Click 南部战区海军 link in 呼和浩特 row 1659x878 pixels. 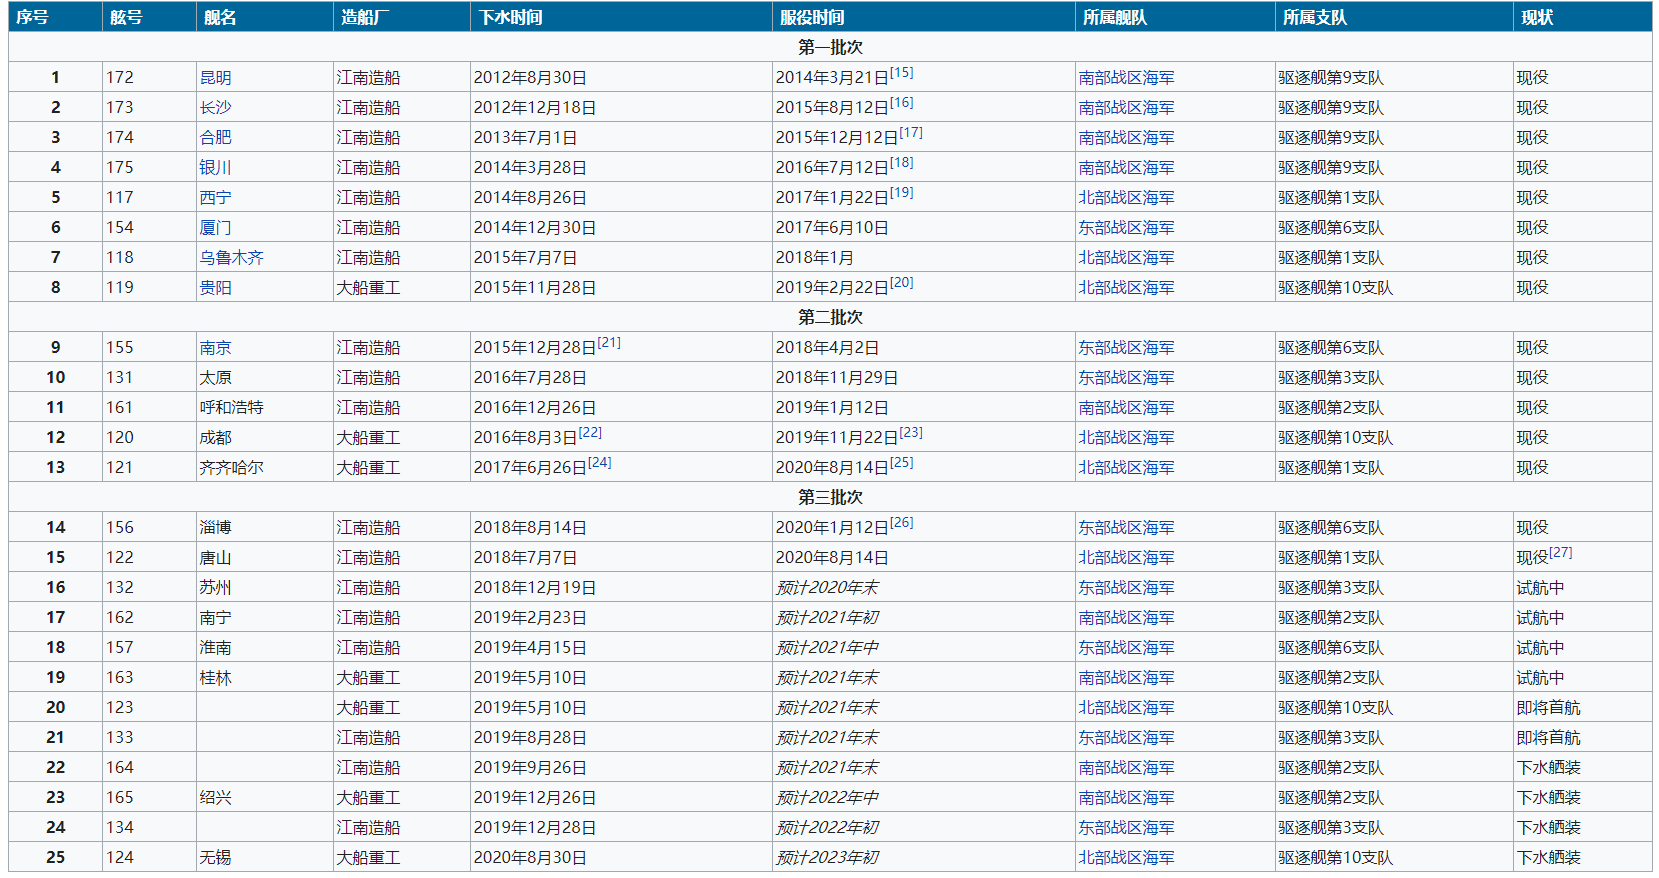coord(1126,408)
